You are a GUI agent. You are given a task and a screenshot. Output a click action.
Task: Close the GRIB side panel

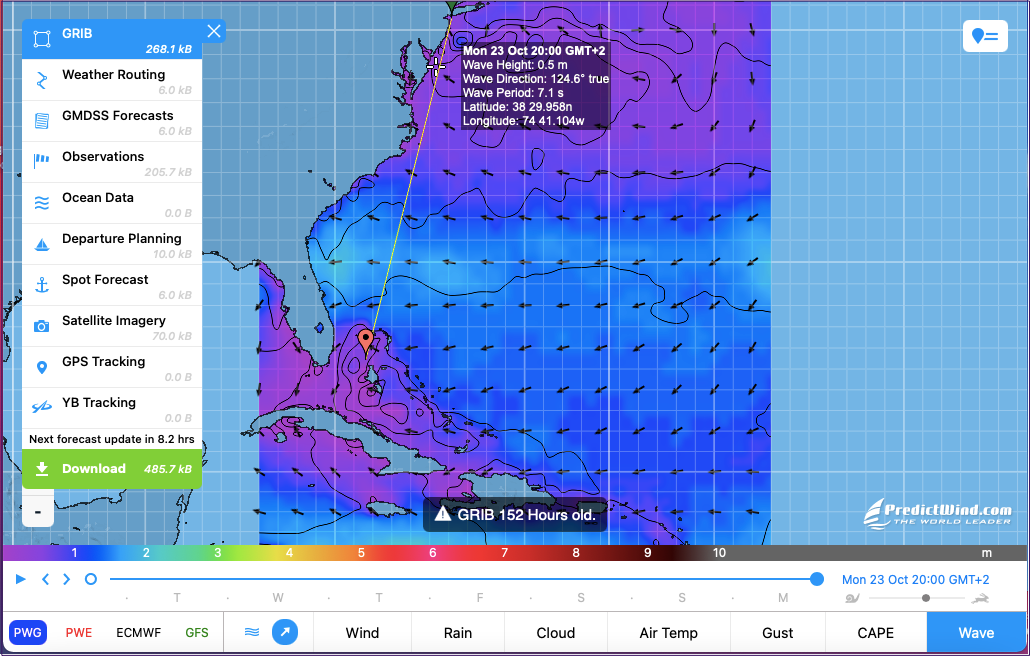click(x=214, y=31)
